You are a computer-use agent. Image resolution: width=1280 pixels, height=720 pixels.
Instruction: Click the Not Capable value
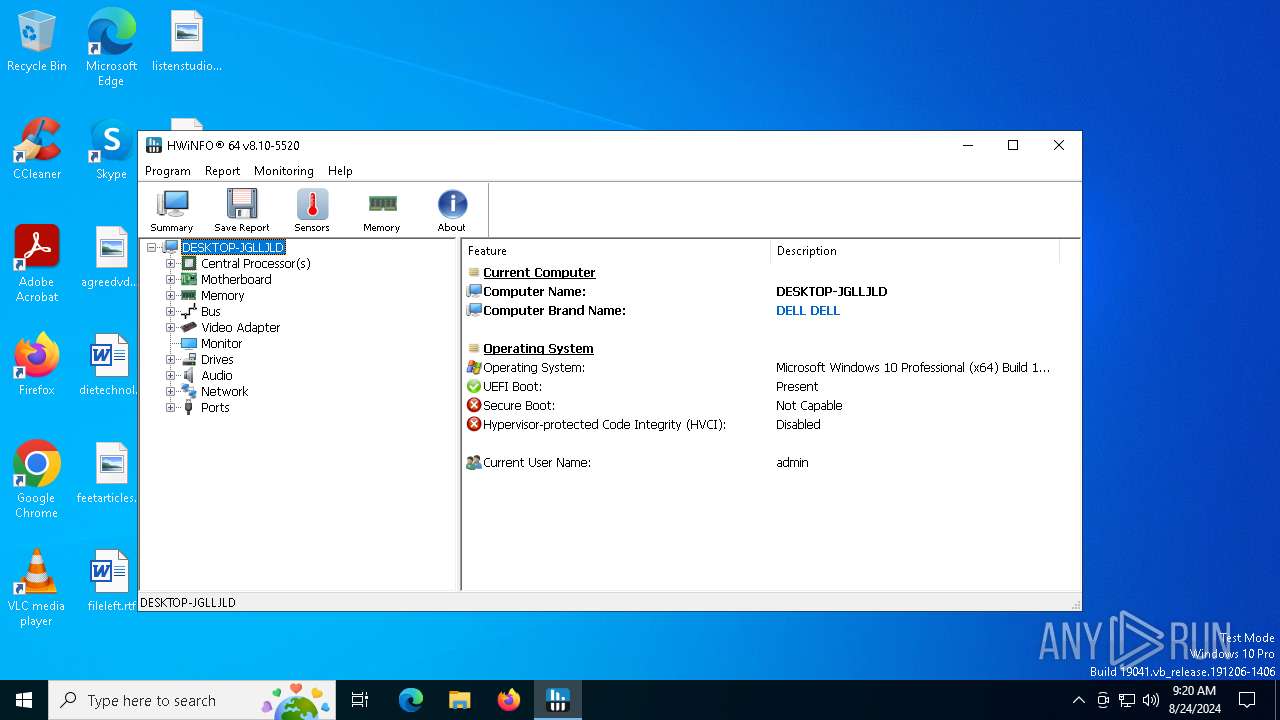coord(809,405)
